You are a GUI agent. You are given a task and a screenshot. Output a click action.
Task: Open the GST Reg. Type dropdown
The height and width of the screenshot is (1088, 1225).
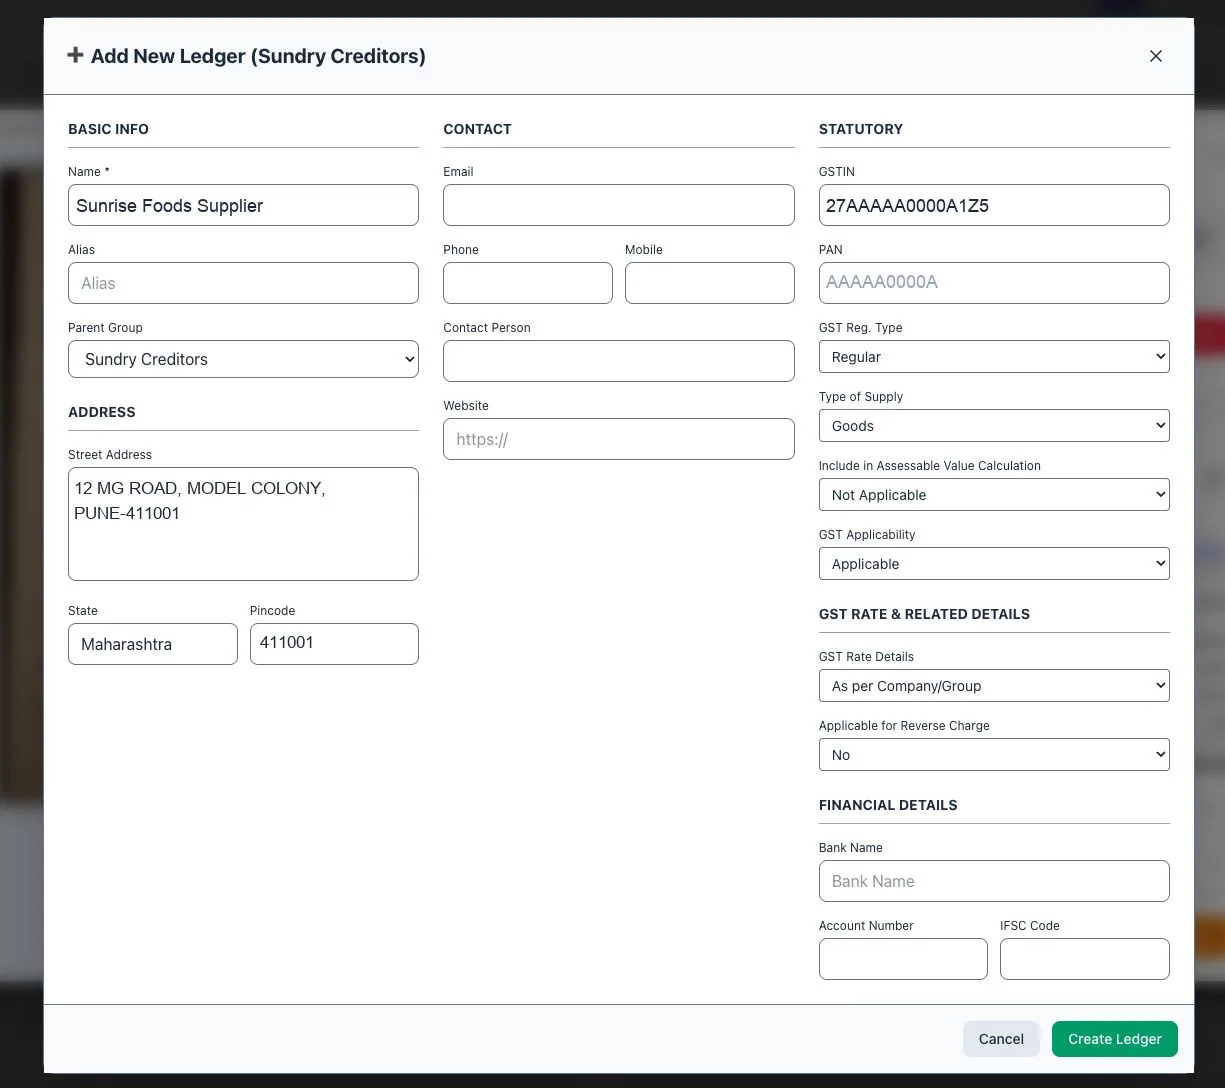pos(994,357)
